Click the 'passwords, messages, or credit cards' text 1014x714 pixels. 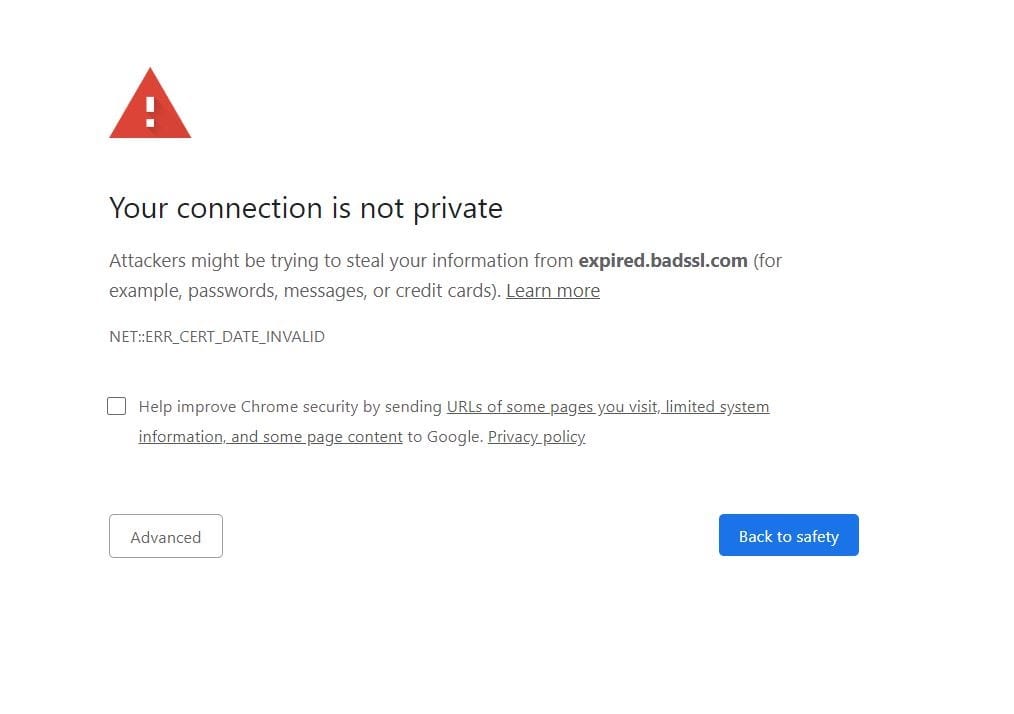click(x=342, y=291)
